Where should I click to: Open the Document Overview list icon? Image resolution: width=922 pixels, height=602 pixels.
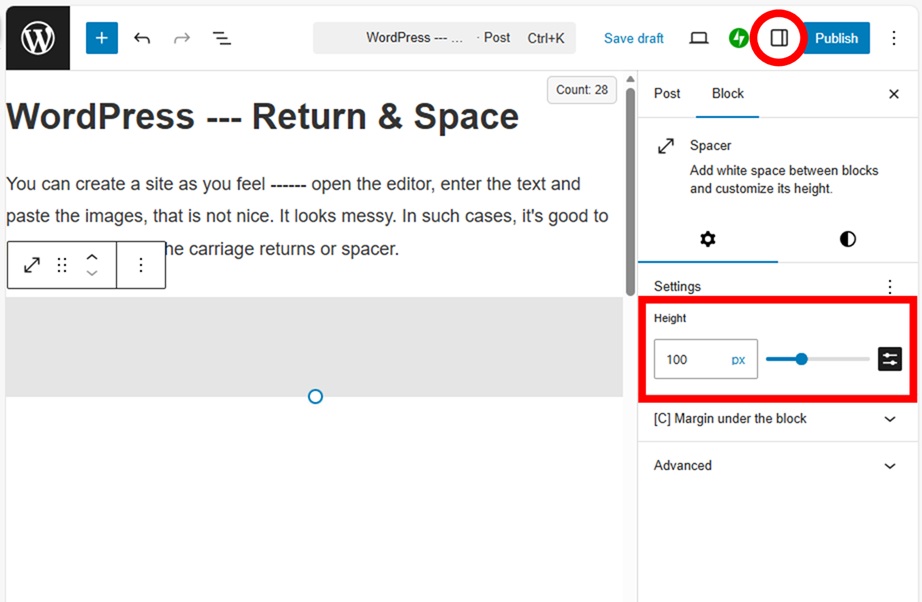(x=221, y=38)
